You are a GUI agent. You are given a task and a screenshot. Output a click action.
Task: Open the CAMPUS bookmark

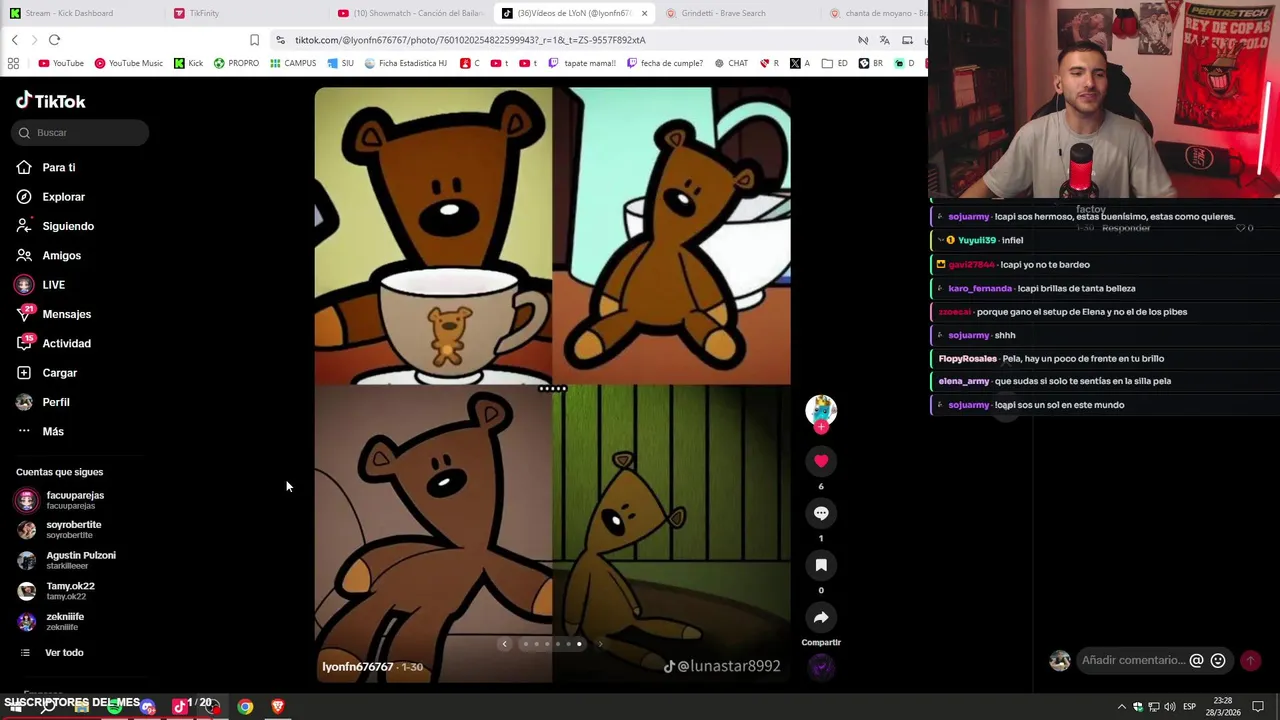pos(293,63)
